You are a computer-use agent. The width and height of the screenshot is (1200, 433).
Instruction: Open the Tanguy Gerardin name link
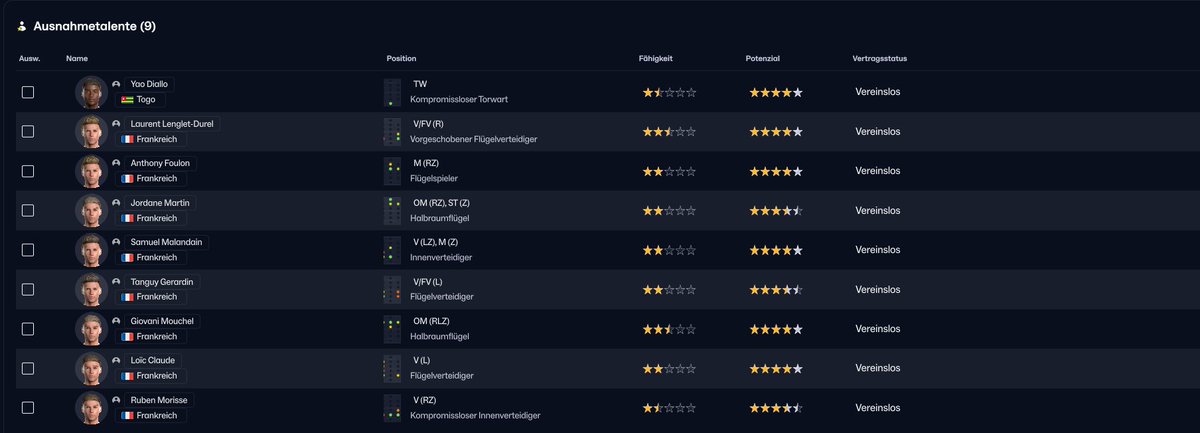click(164, 282)
